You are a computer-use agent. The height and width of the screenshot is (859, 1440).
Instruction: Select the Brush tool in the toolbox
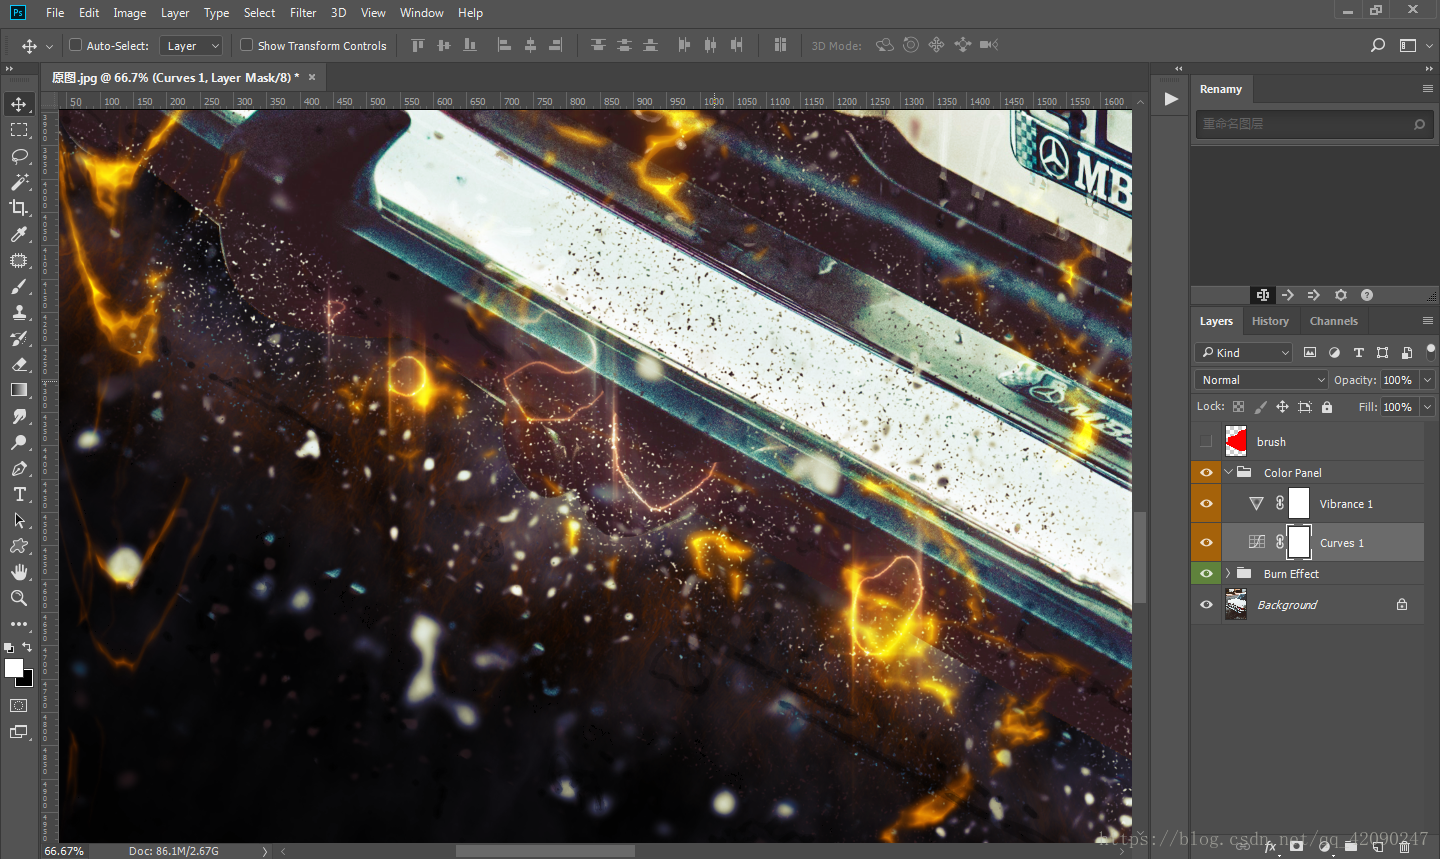click(19, 286)
